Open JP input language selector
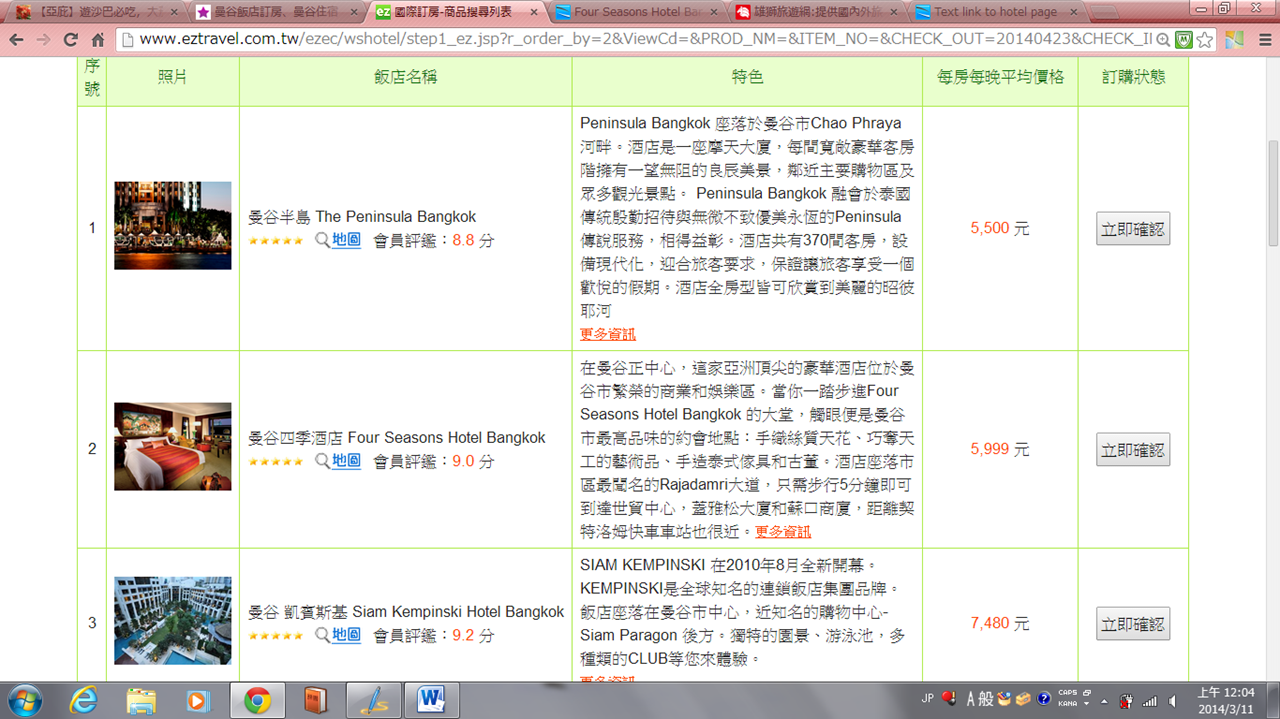The width and height of the screenshot is (1280, 719). 927,700
